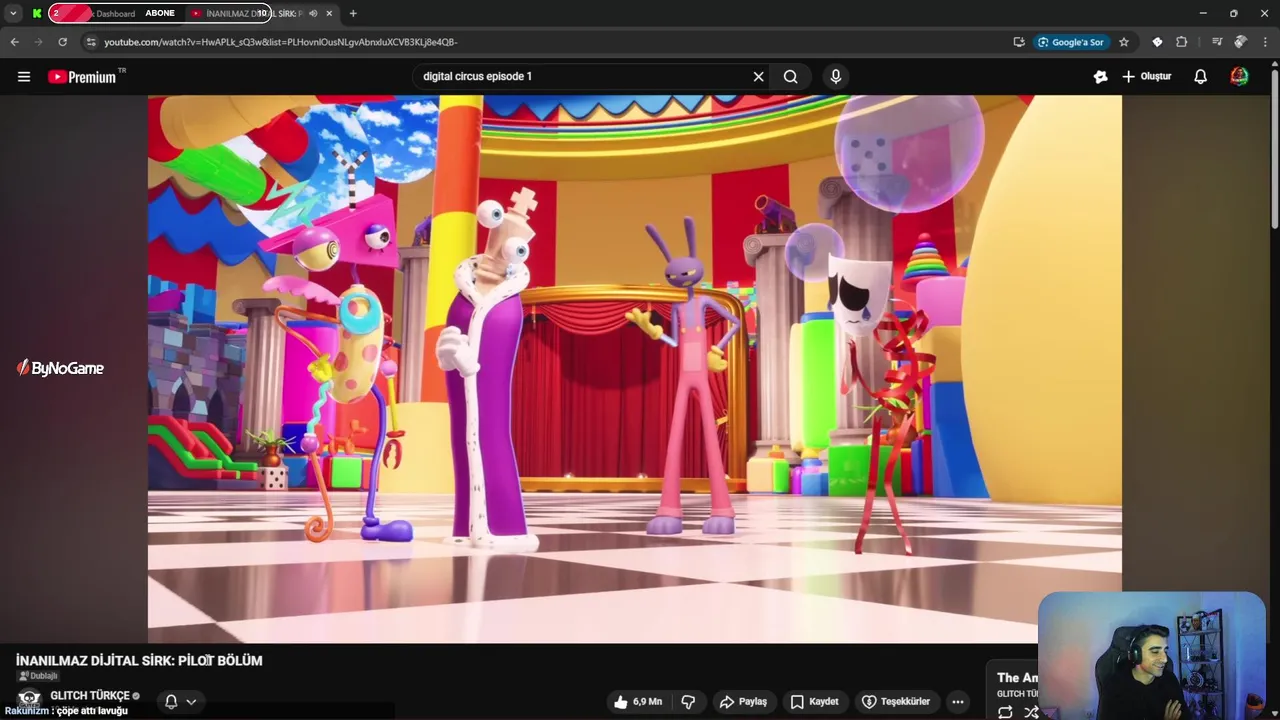Toggle playlist shuffle icon
Image resolution: width=1280 pixels, height=720 pixels.
tap(1031, 712)
